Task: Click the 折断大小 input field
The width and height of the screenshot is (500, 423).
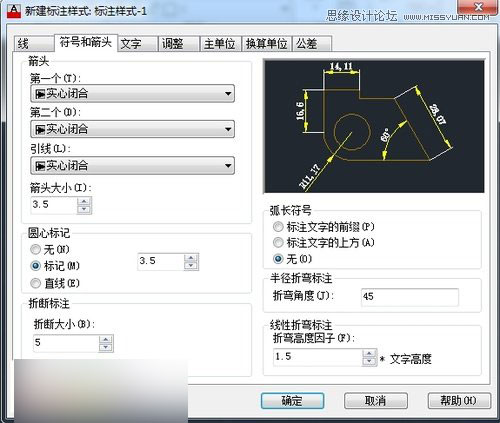Action: (x=66, y=343)
